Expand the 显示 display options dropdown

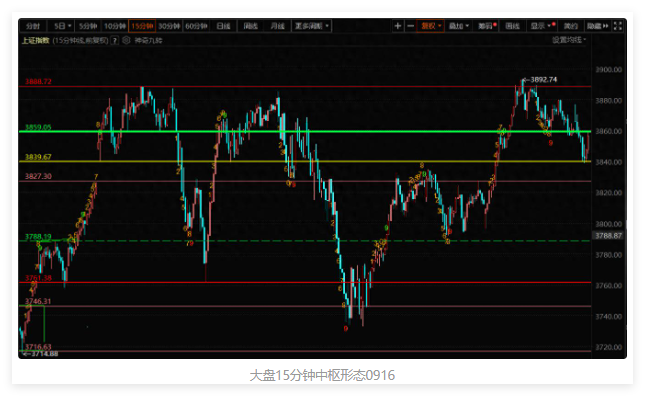point(542,26)
